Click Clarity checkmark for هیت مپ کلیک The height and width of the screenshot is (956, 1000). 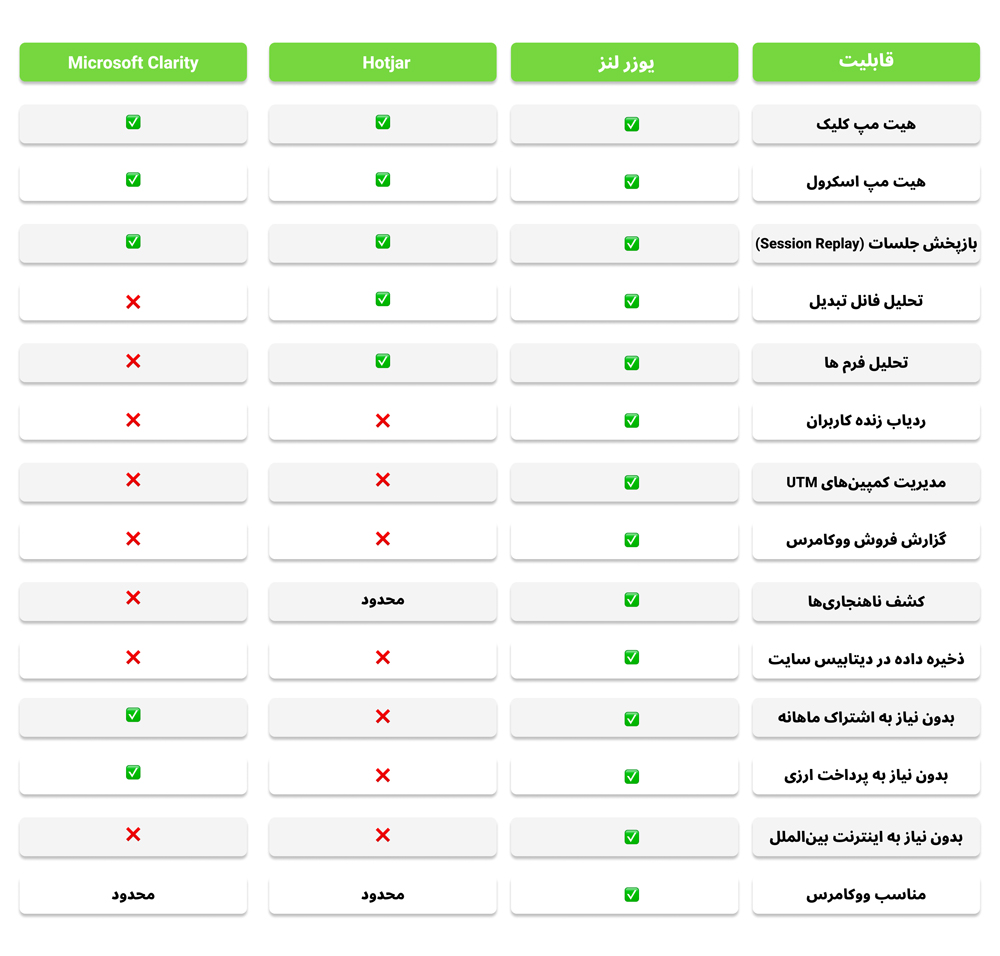click(x=133, y=122)
